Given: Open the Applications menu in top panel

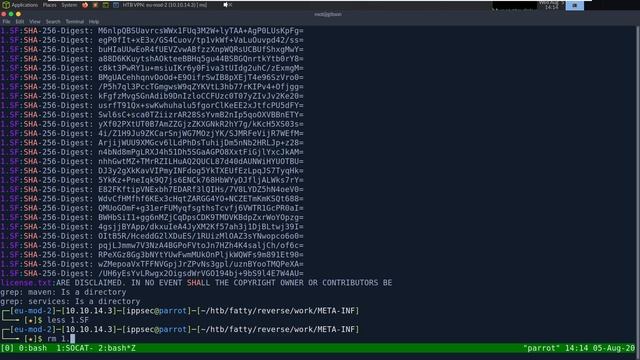Looking at the screenshot, I should click(x=24, y=5).
